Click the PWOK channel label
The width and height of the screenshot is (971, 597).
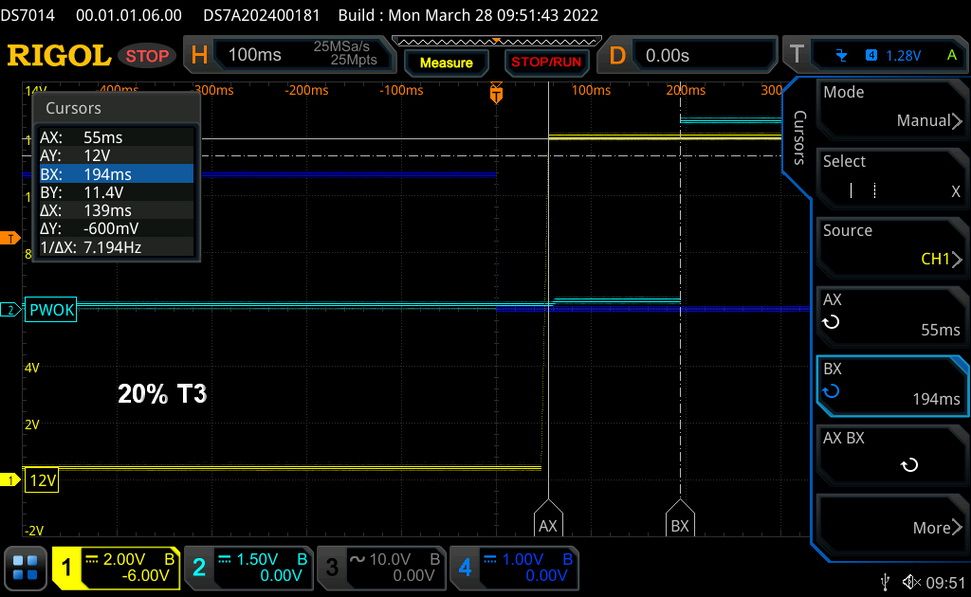51,310
